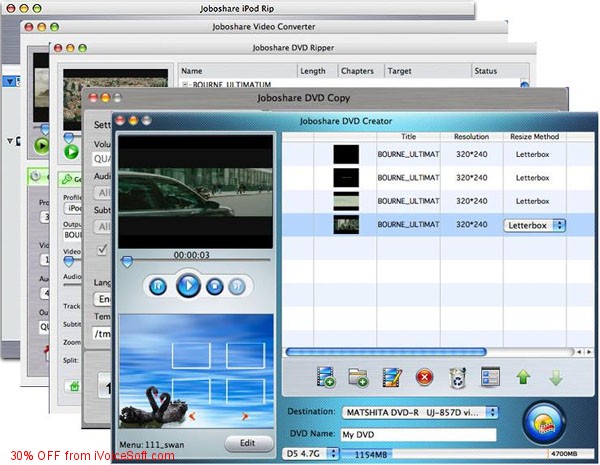Click the Joboshare Video Converter title bar

264,27
